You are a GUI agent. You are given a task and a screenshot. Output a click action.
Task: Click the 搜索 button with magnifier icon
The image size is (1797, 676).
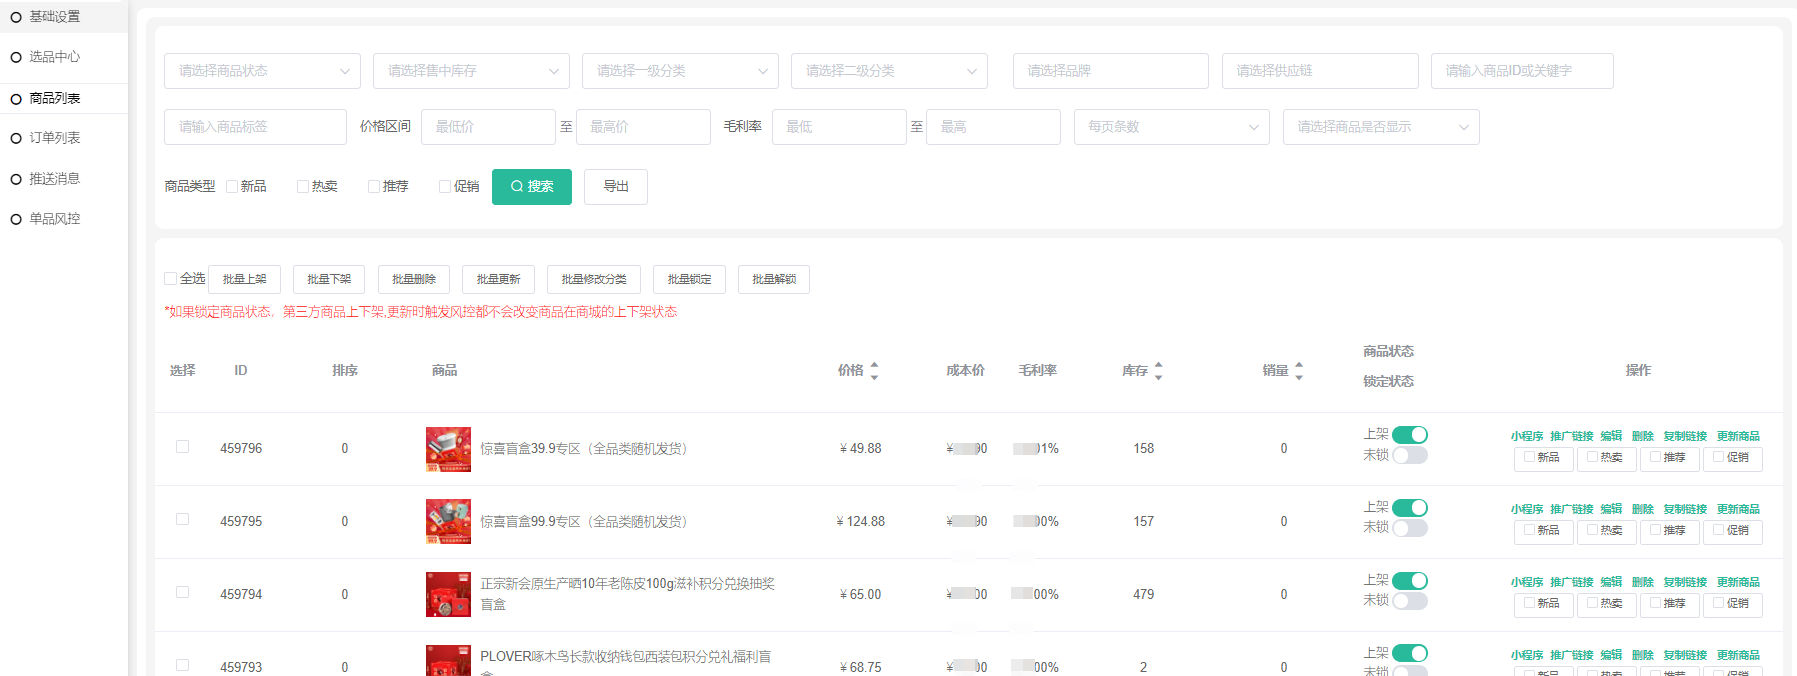(531, 187)
